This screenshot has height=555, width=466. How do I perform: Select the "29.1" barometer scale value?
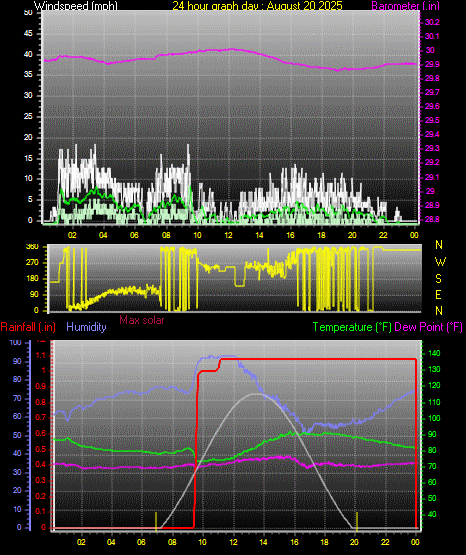[432, 177]
